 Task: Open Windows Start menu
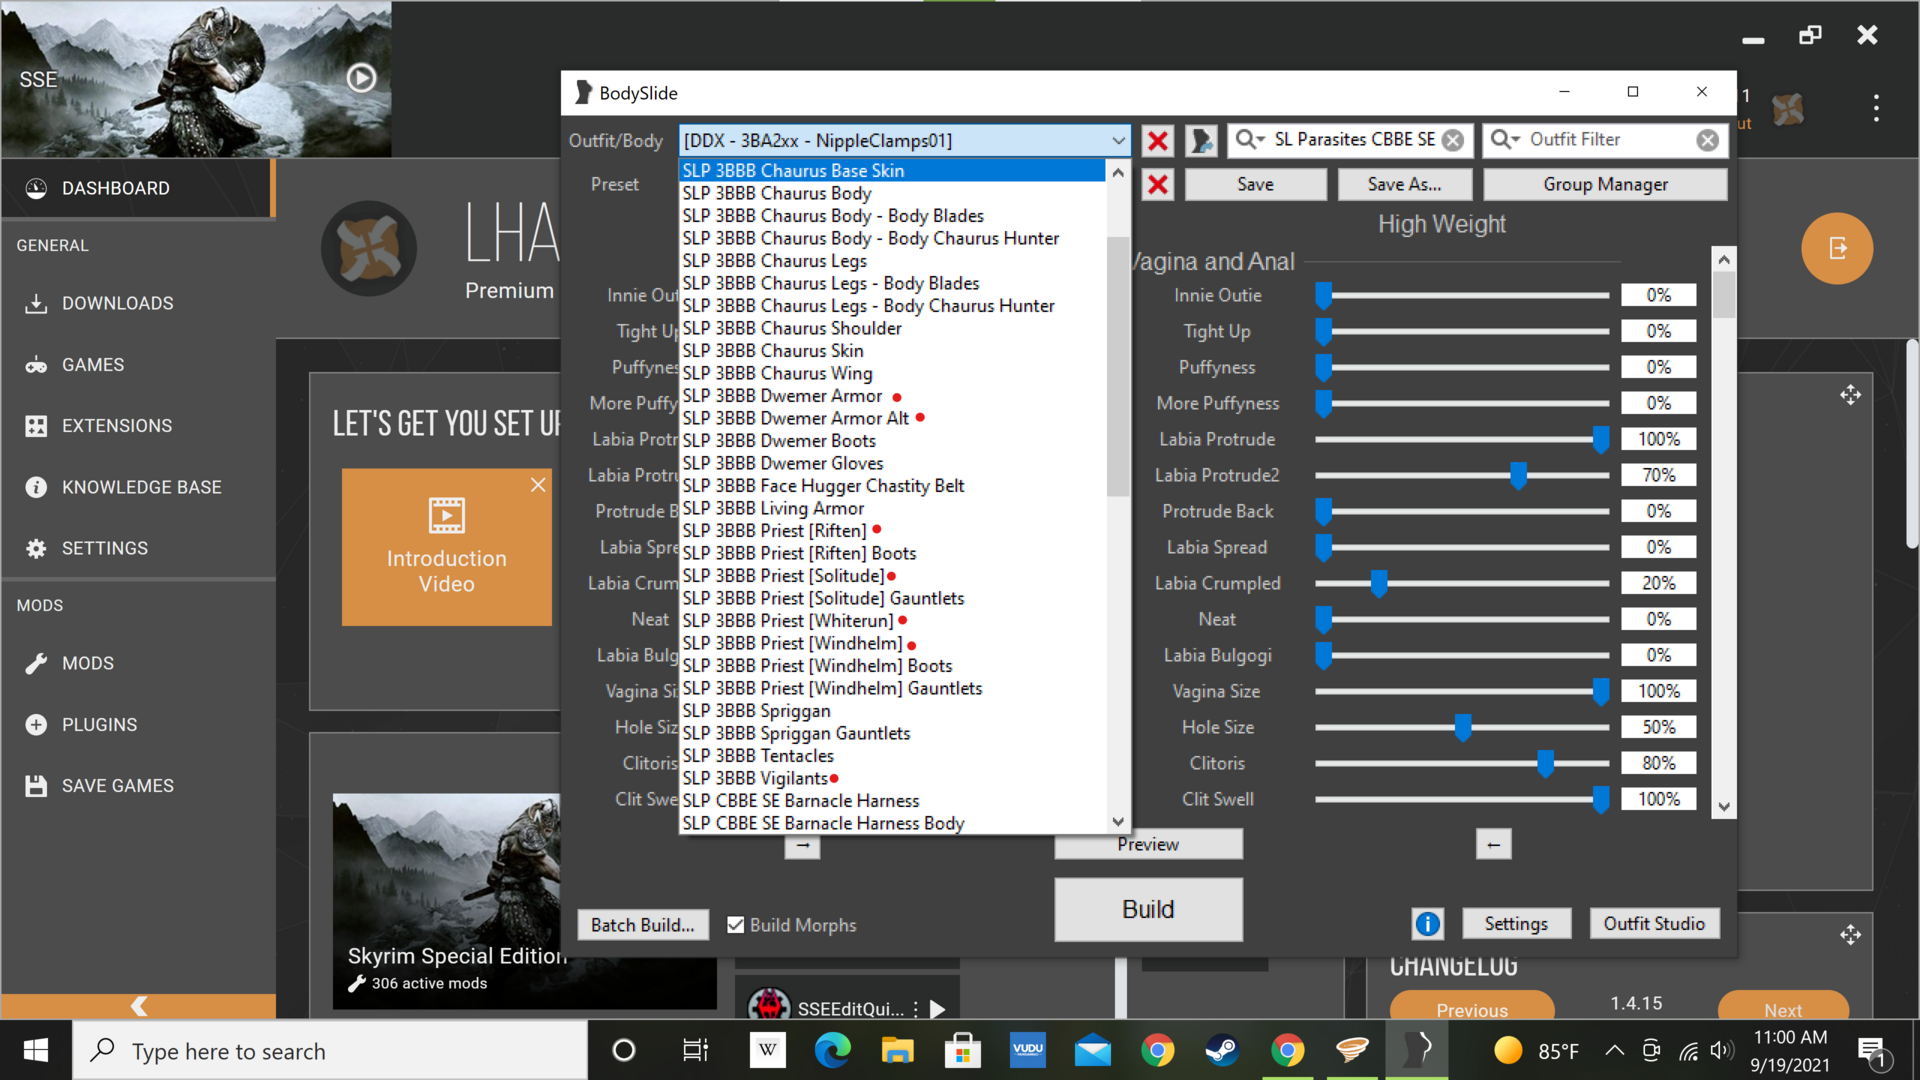[x=36, y=1050]
